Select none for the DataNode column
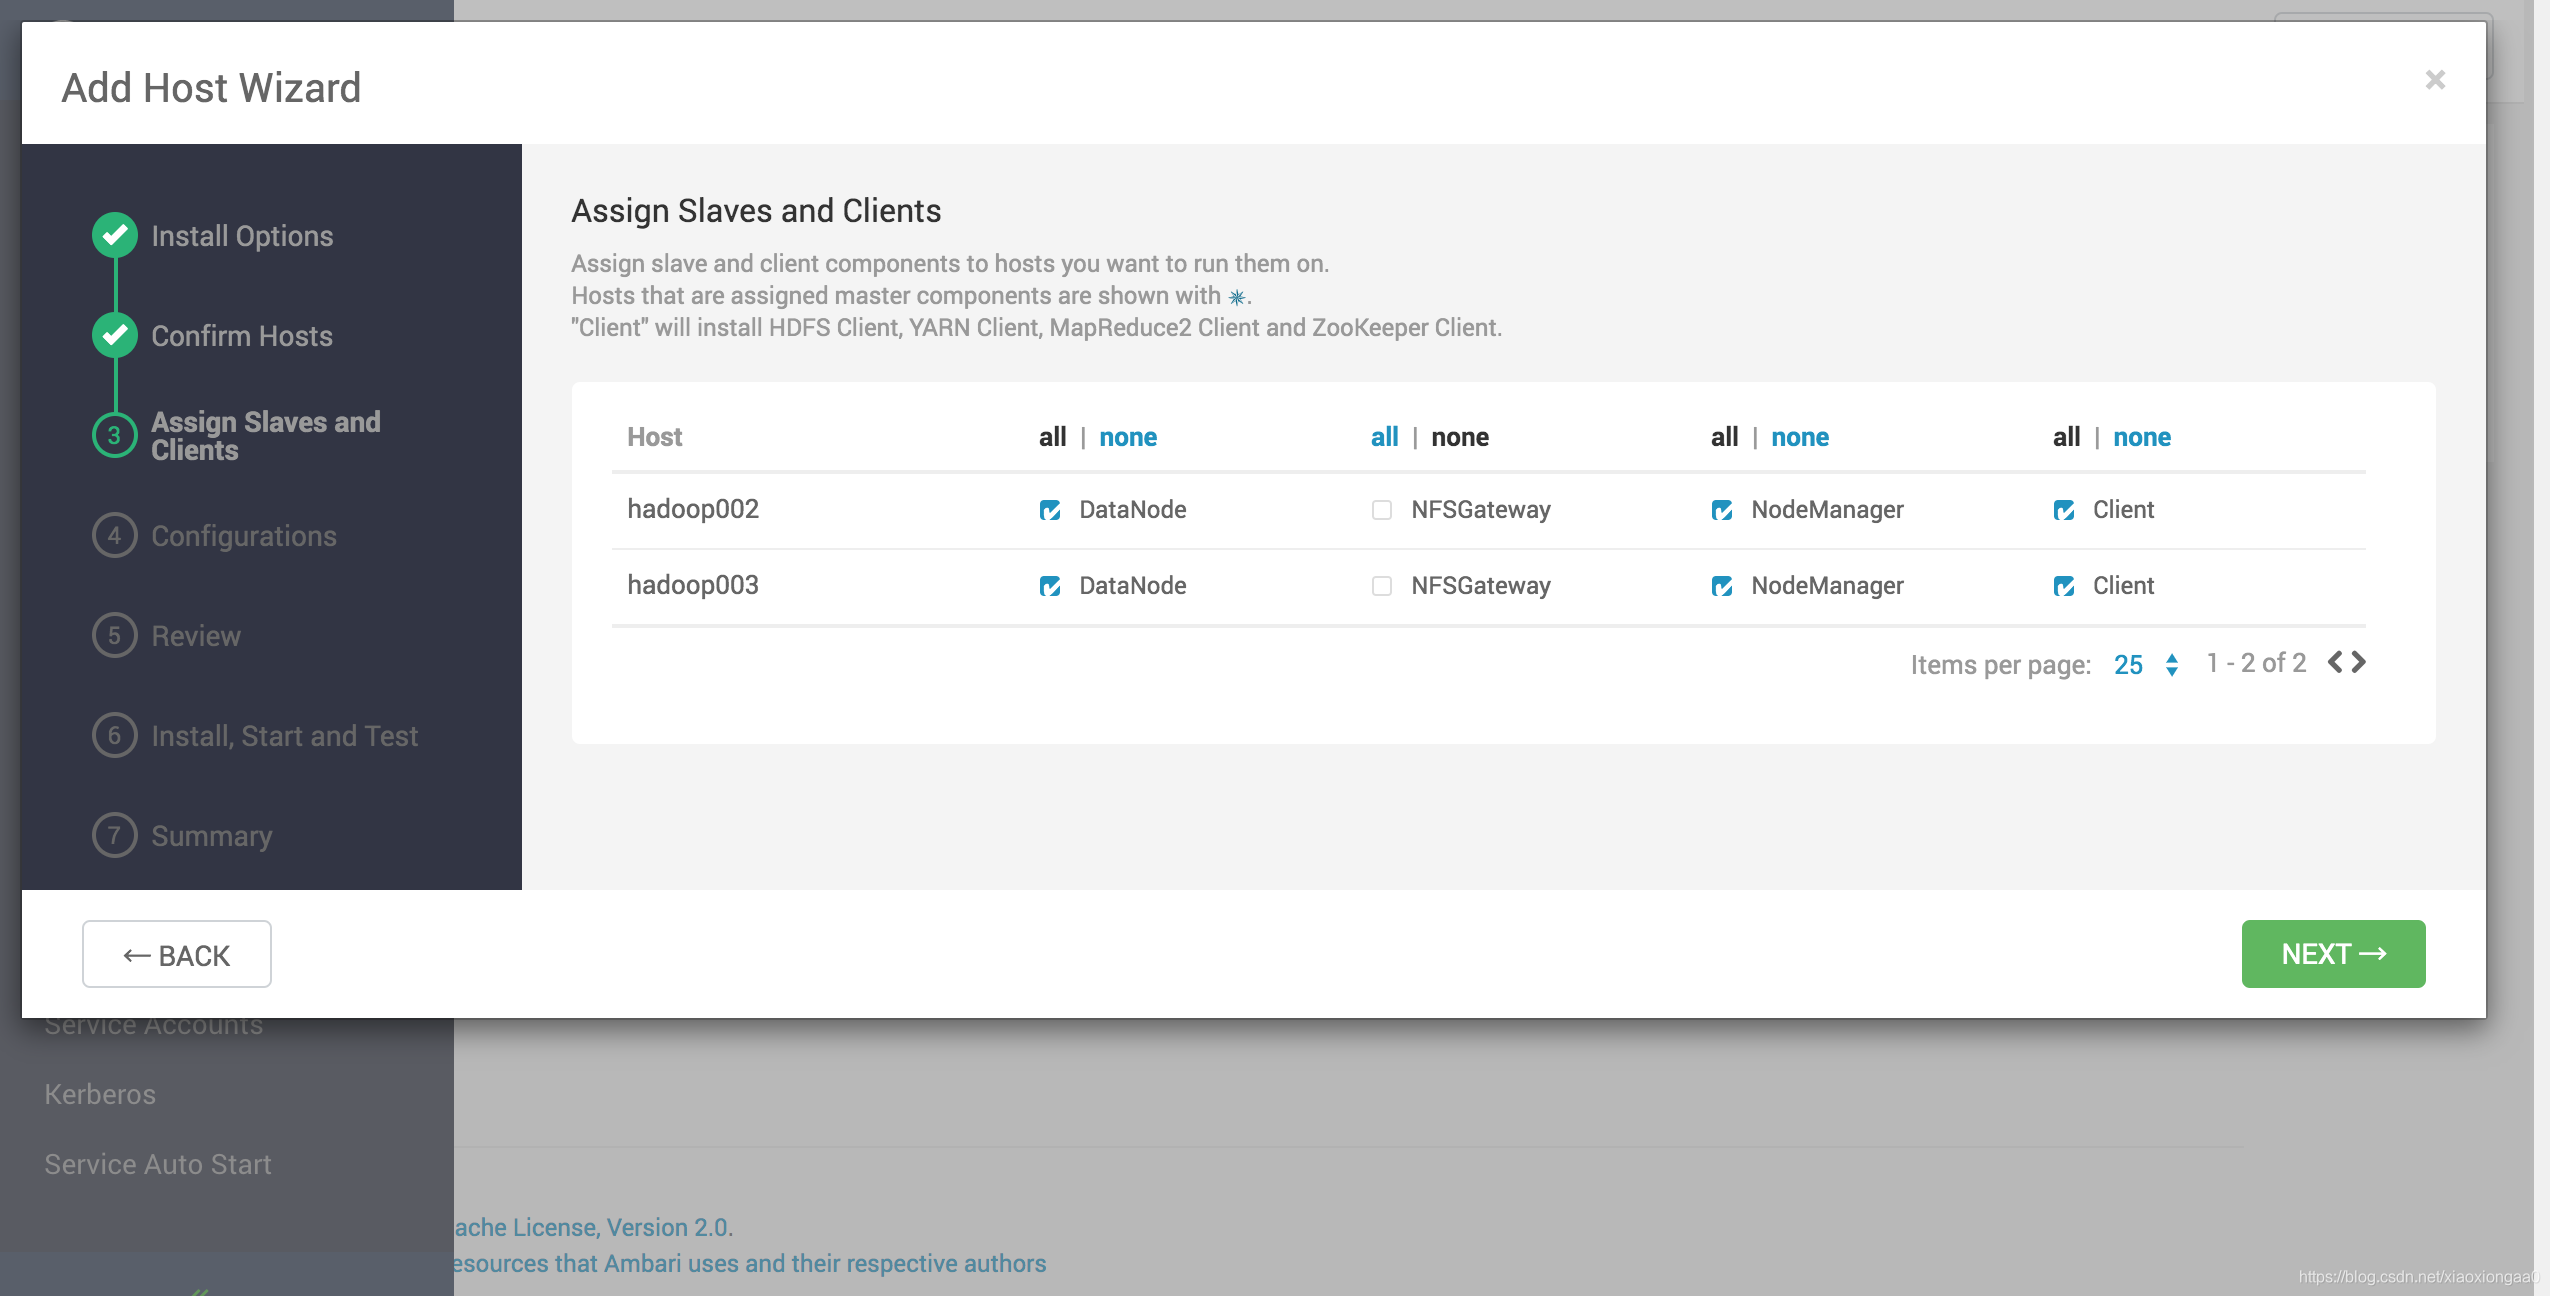This screenshot has width=2550, height=1296. tap(1128, 437)
